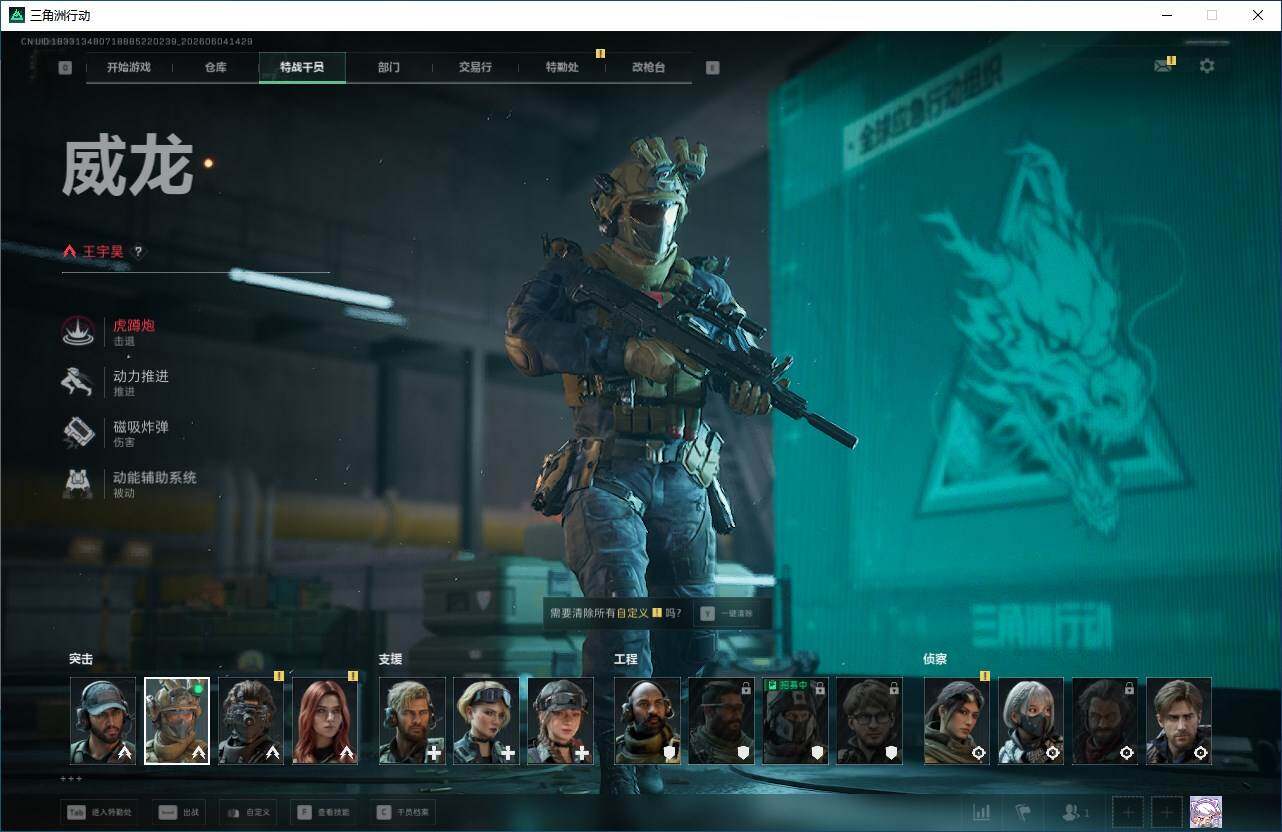Open the settings gear icon
1282x832 pixels.
[1207, 66]
